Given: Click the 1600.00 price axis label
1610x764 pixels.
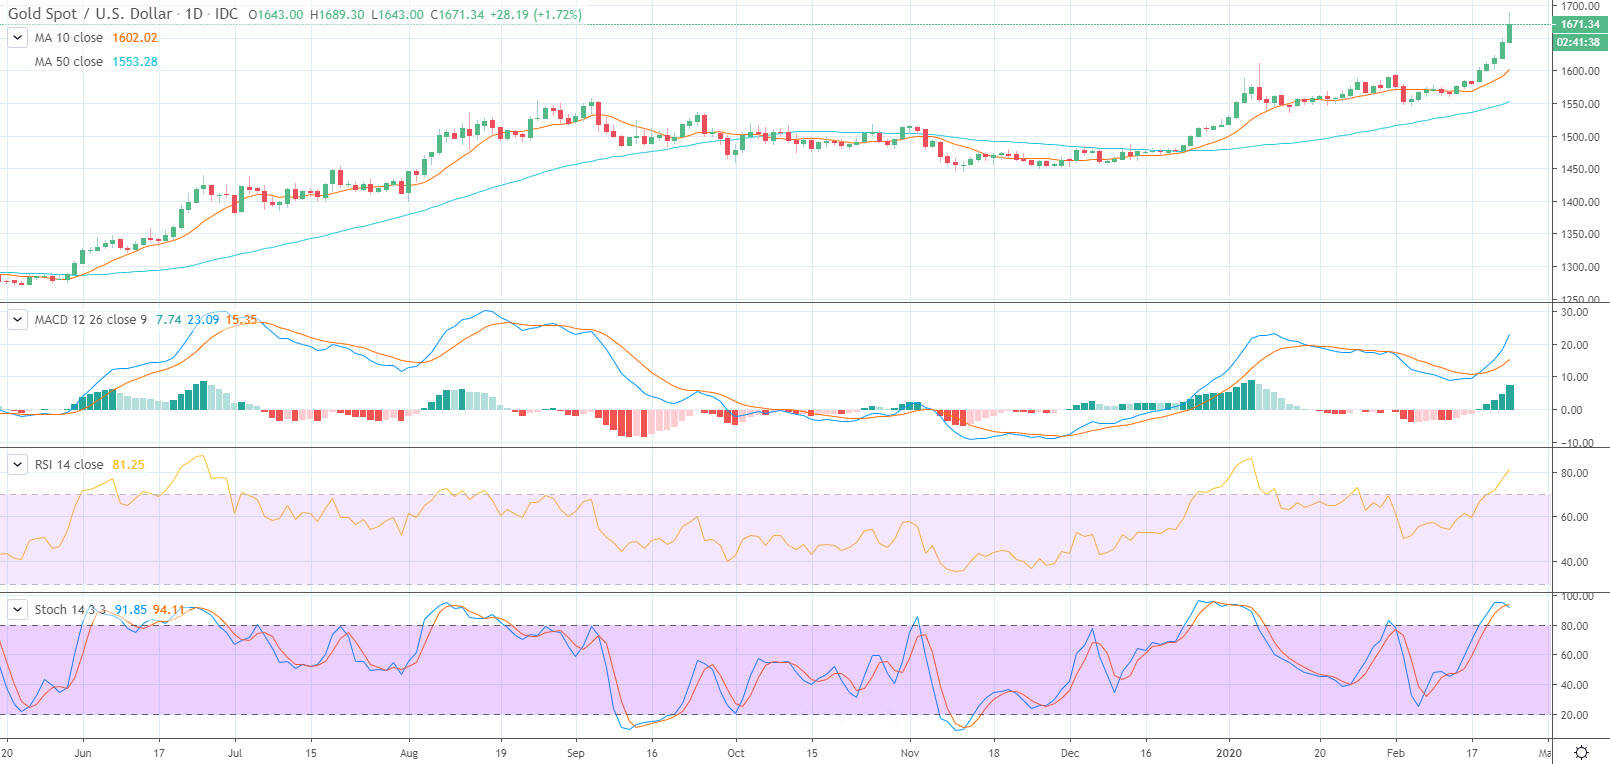Looking at the screenshot, I should coord(1581,71).
